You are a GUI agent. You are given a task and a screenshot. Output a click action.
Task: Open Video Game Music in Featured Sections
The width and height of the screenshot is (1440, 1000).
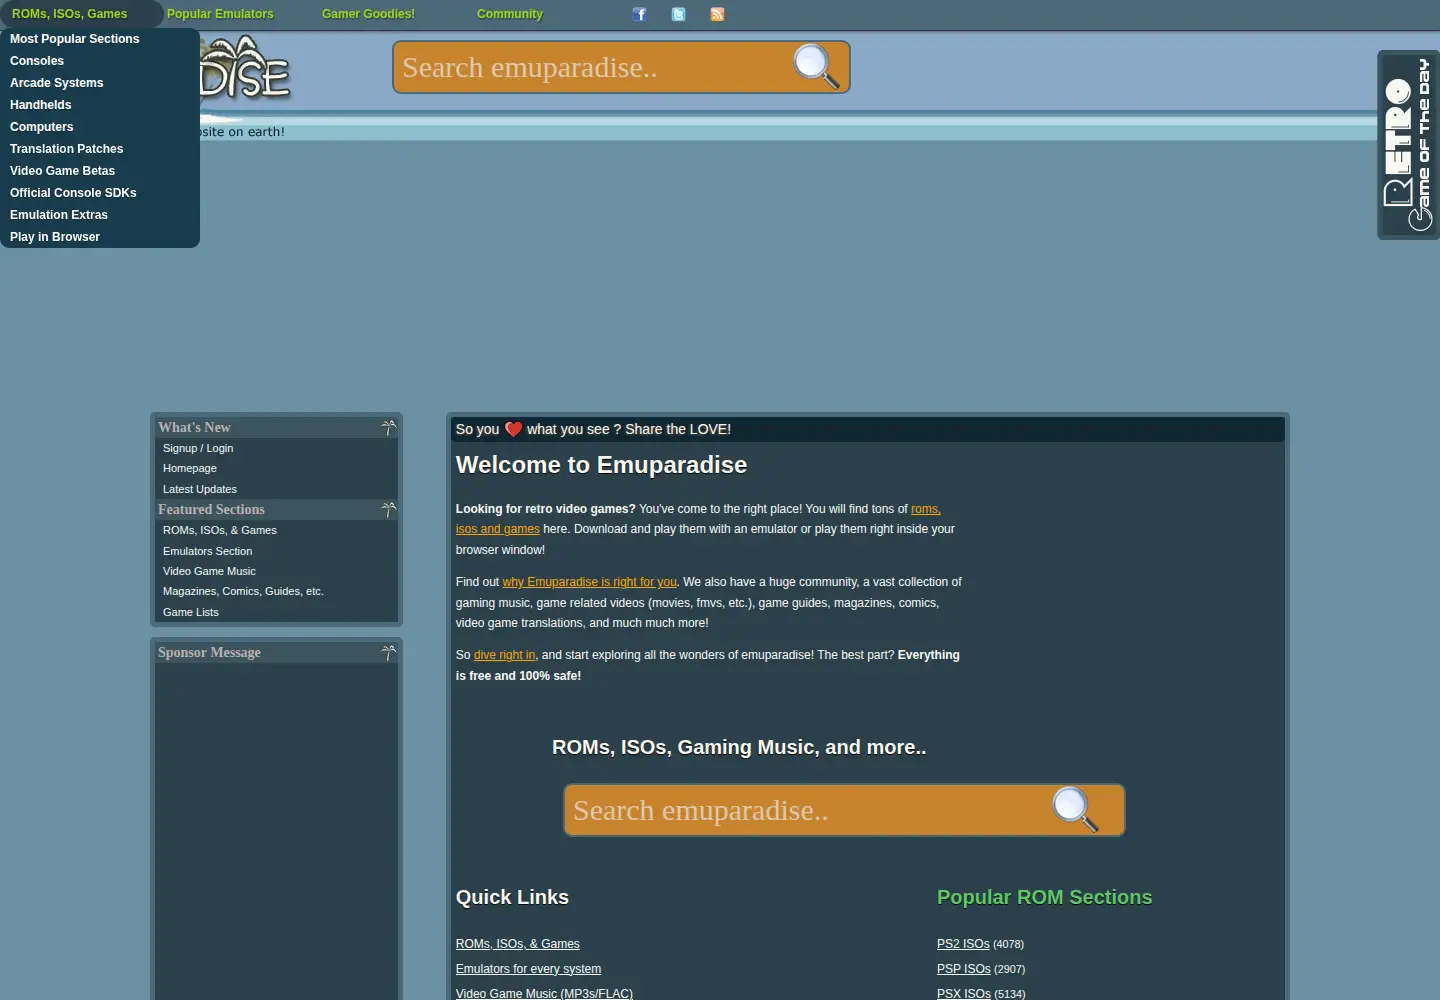click(209, 571)
